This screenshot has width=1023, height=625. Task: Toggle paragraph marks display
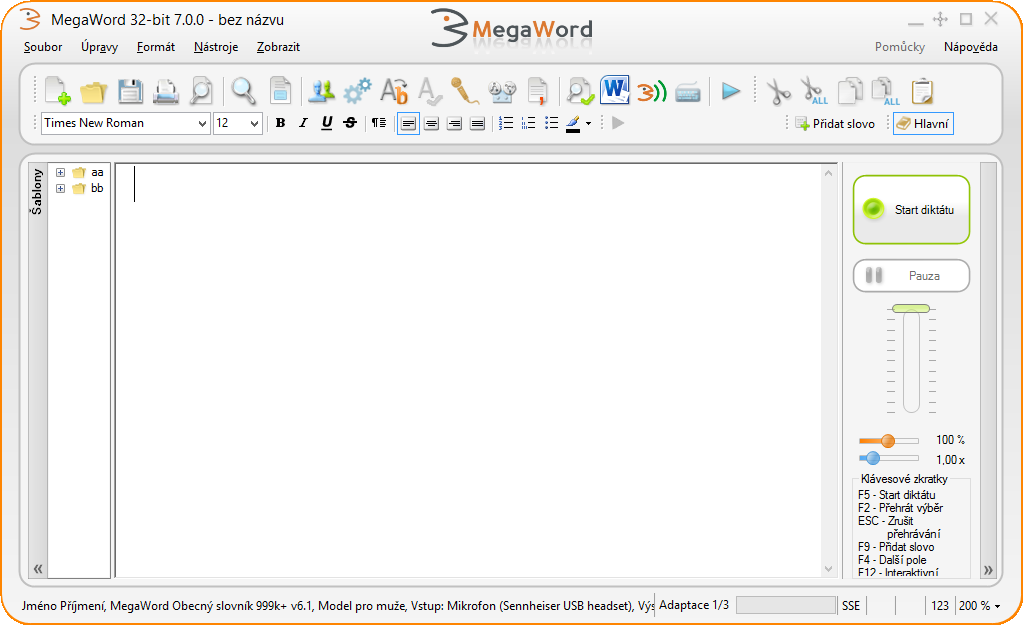click(x=379, y=123)
